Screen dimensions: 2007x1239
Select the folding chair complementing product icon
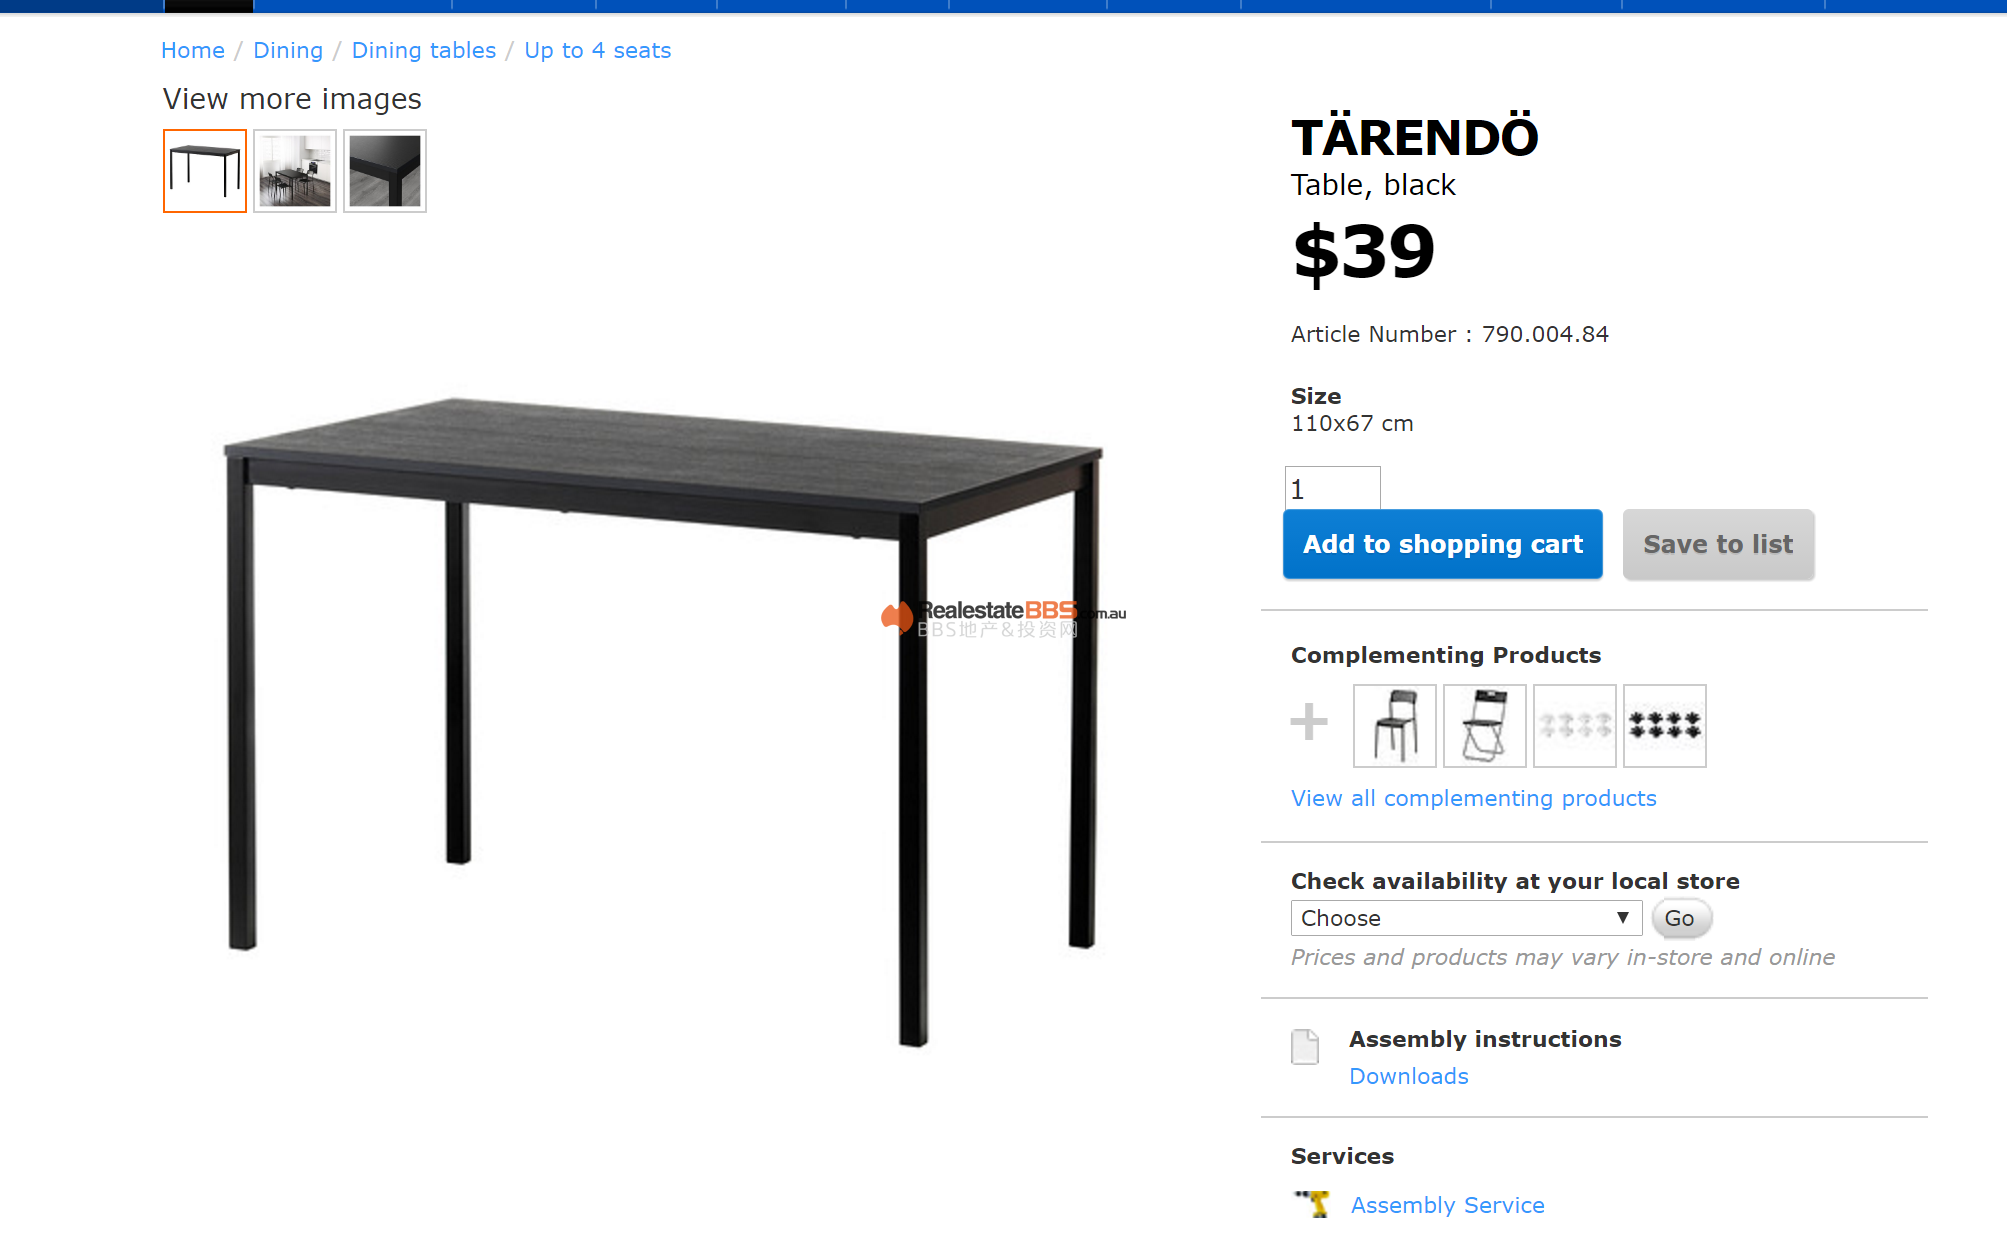pos(1485,726)
